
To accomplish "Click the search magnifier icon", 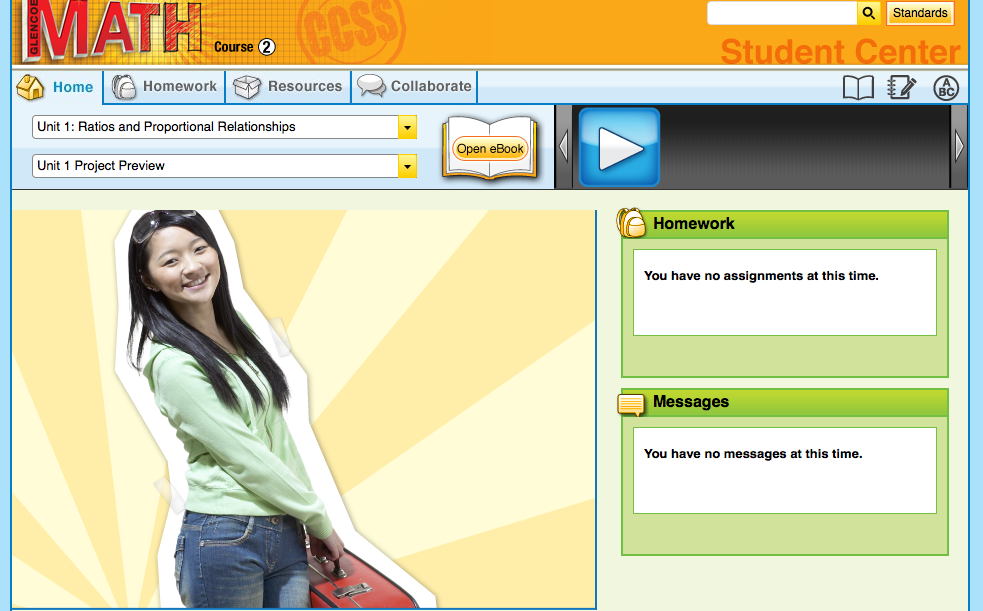I will pyautogui.click(x=868, y=13).
